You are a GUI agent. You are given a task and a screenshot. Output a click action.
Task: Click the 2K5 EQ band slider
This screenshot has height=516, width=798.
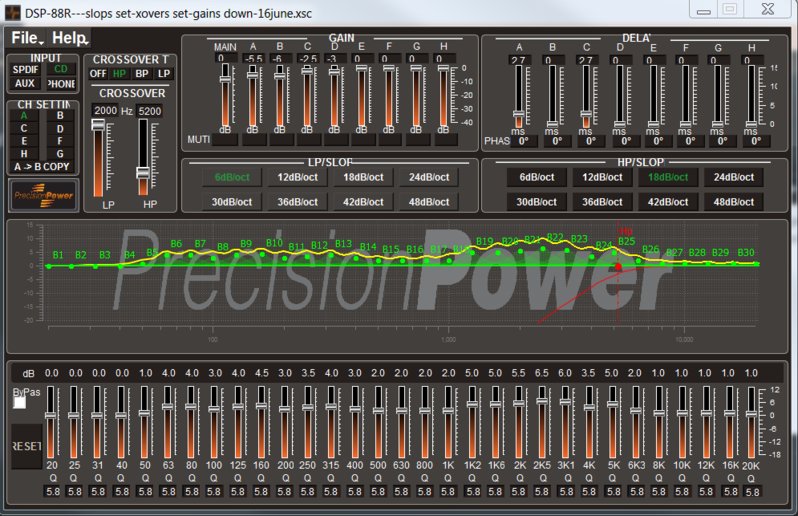542,422
